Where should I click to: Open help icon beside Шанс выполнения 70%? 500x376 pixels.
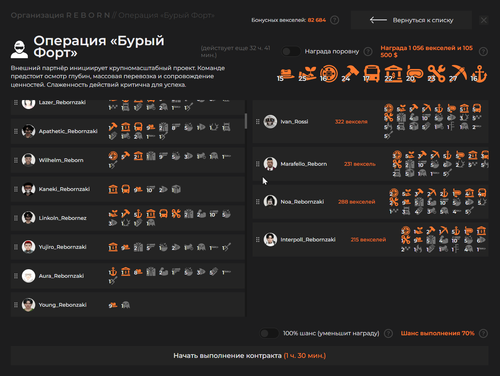point(483,333)
